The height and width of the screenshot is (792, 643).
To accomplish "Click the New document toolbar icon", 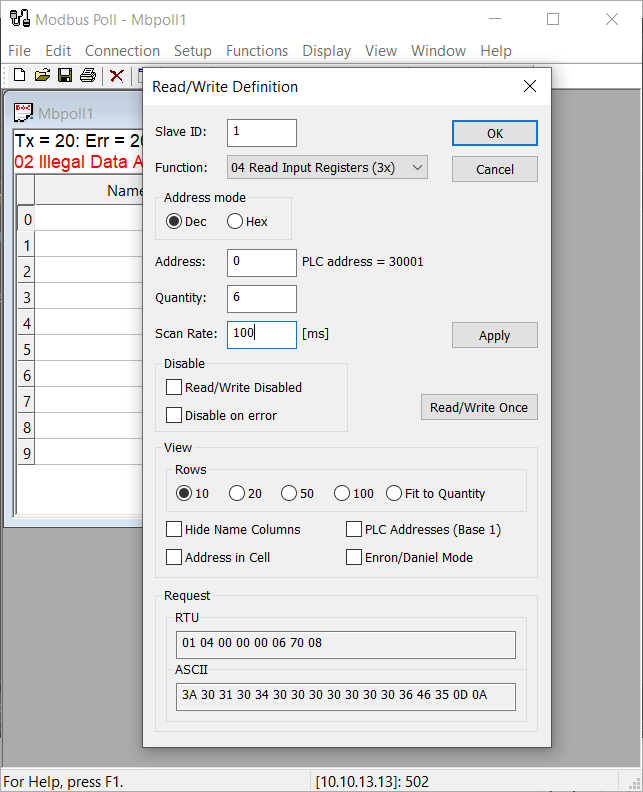I will coord(19,75).
